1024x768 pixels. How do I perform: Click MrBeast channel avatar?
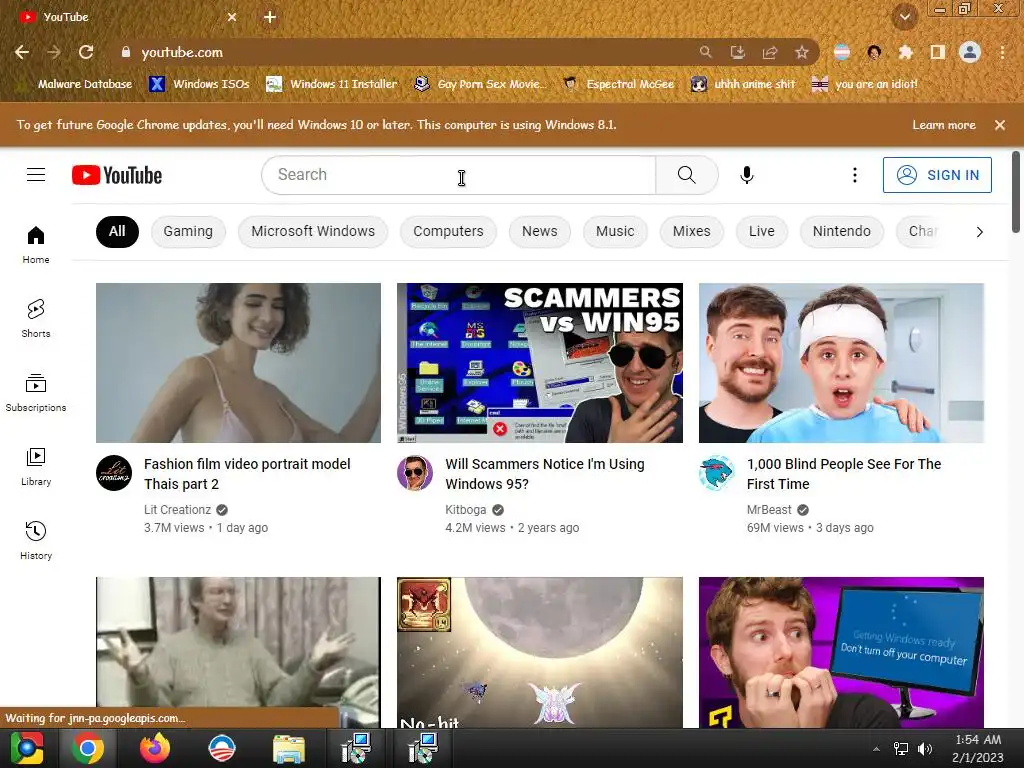(716, 473)
